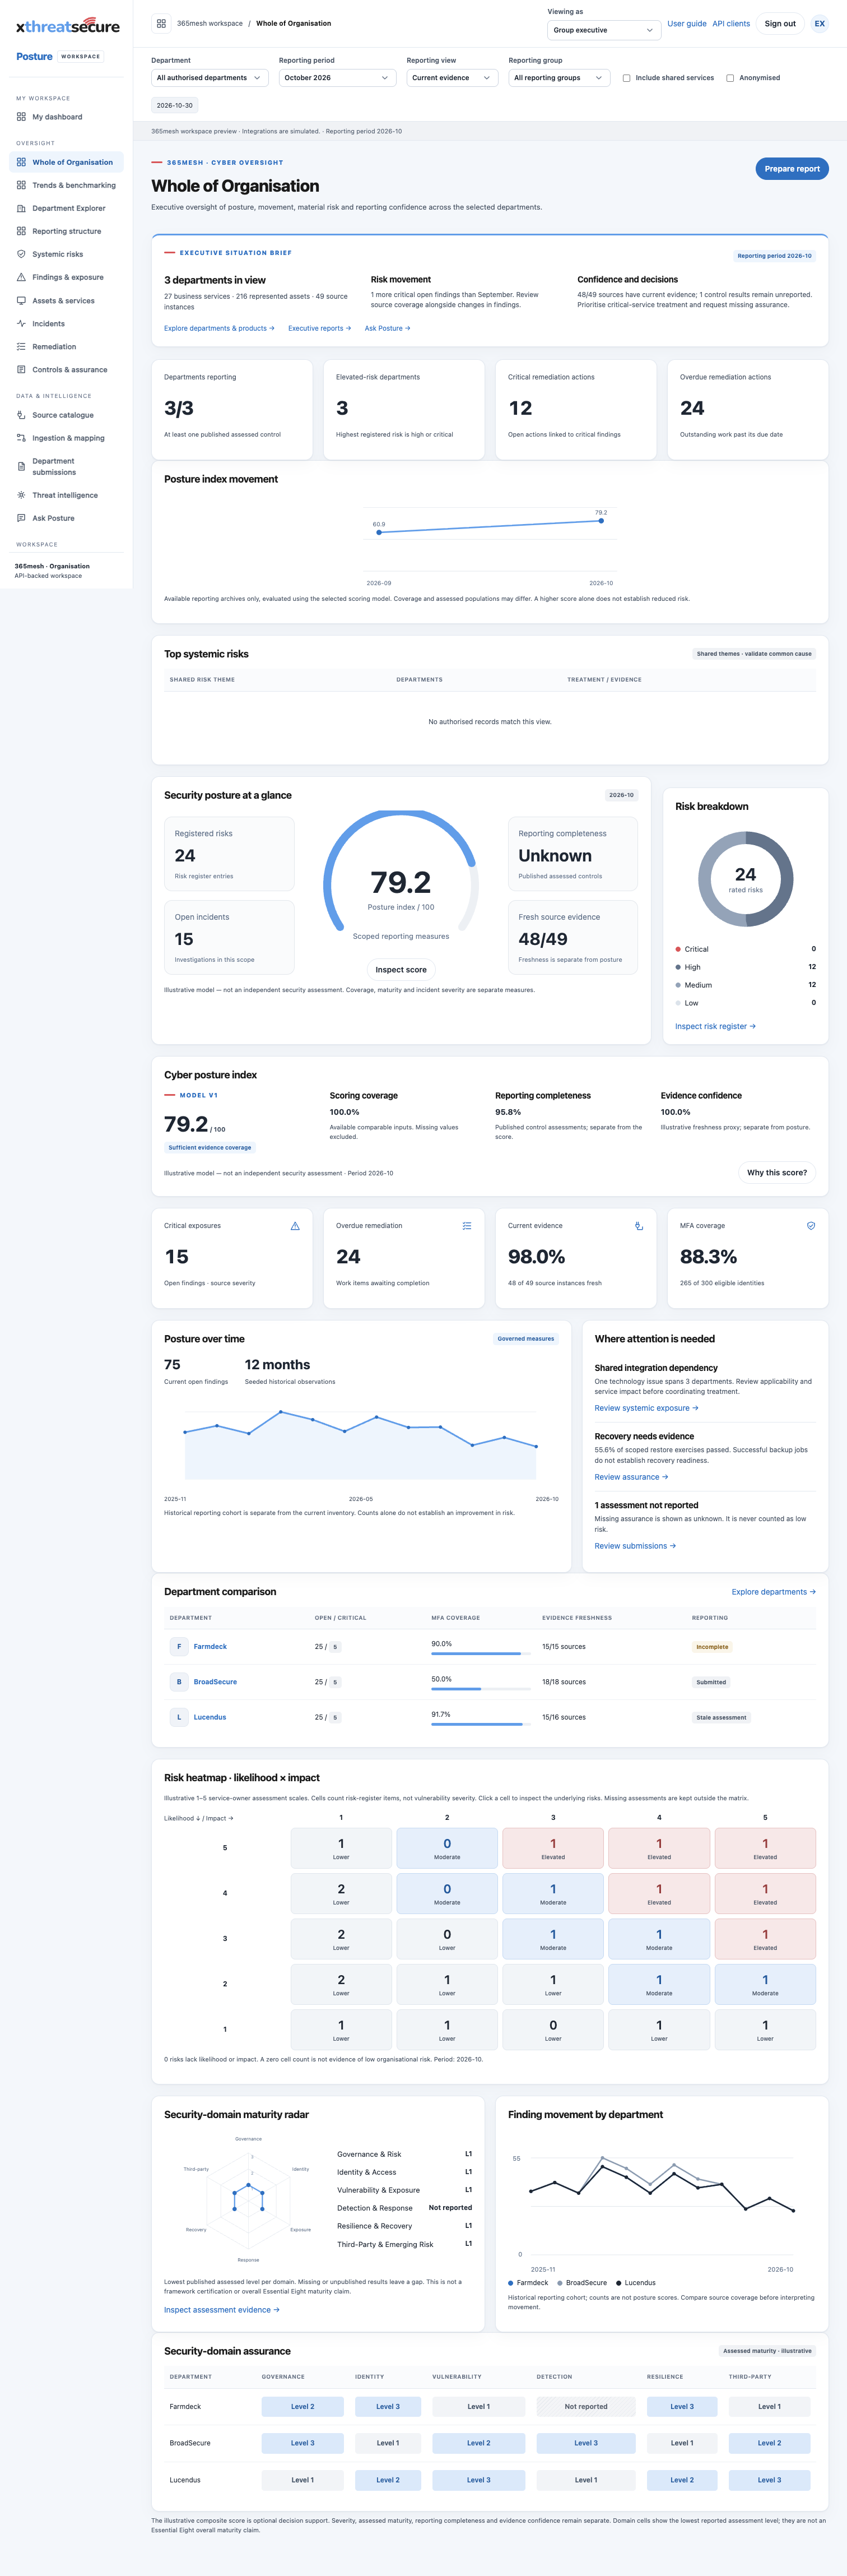This screenshot has height=2576, width=847.
Task: Click the Prepare report button
Action: pos(791,169)
